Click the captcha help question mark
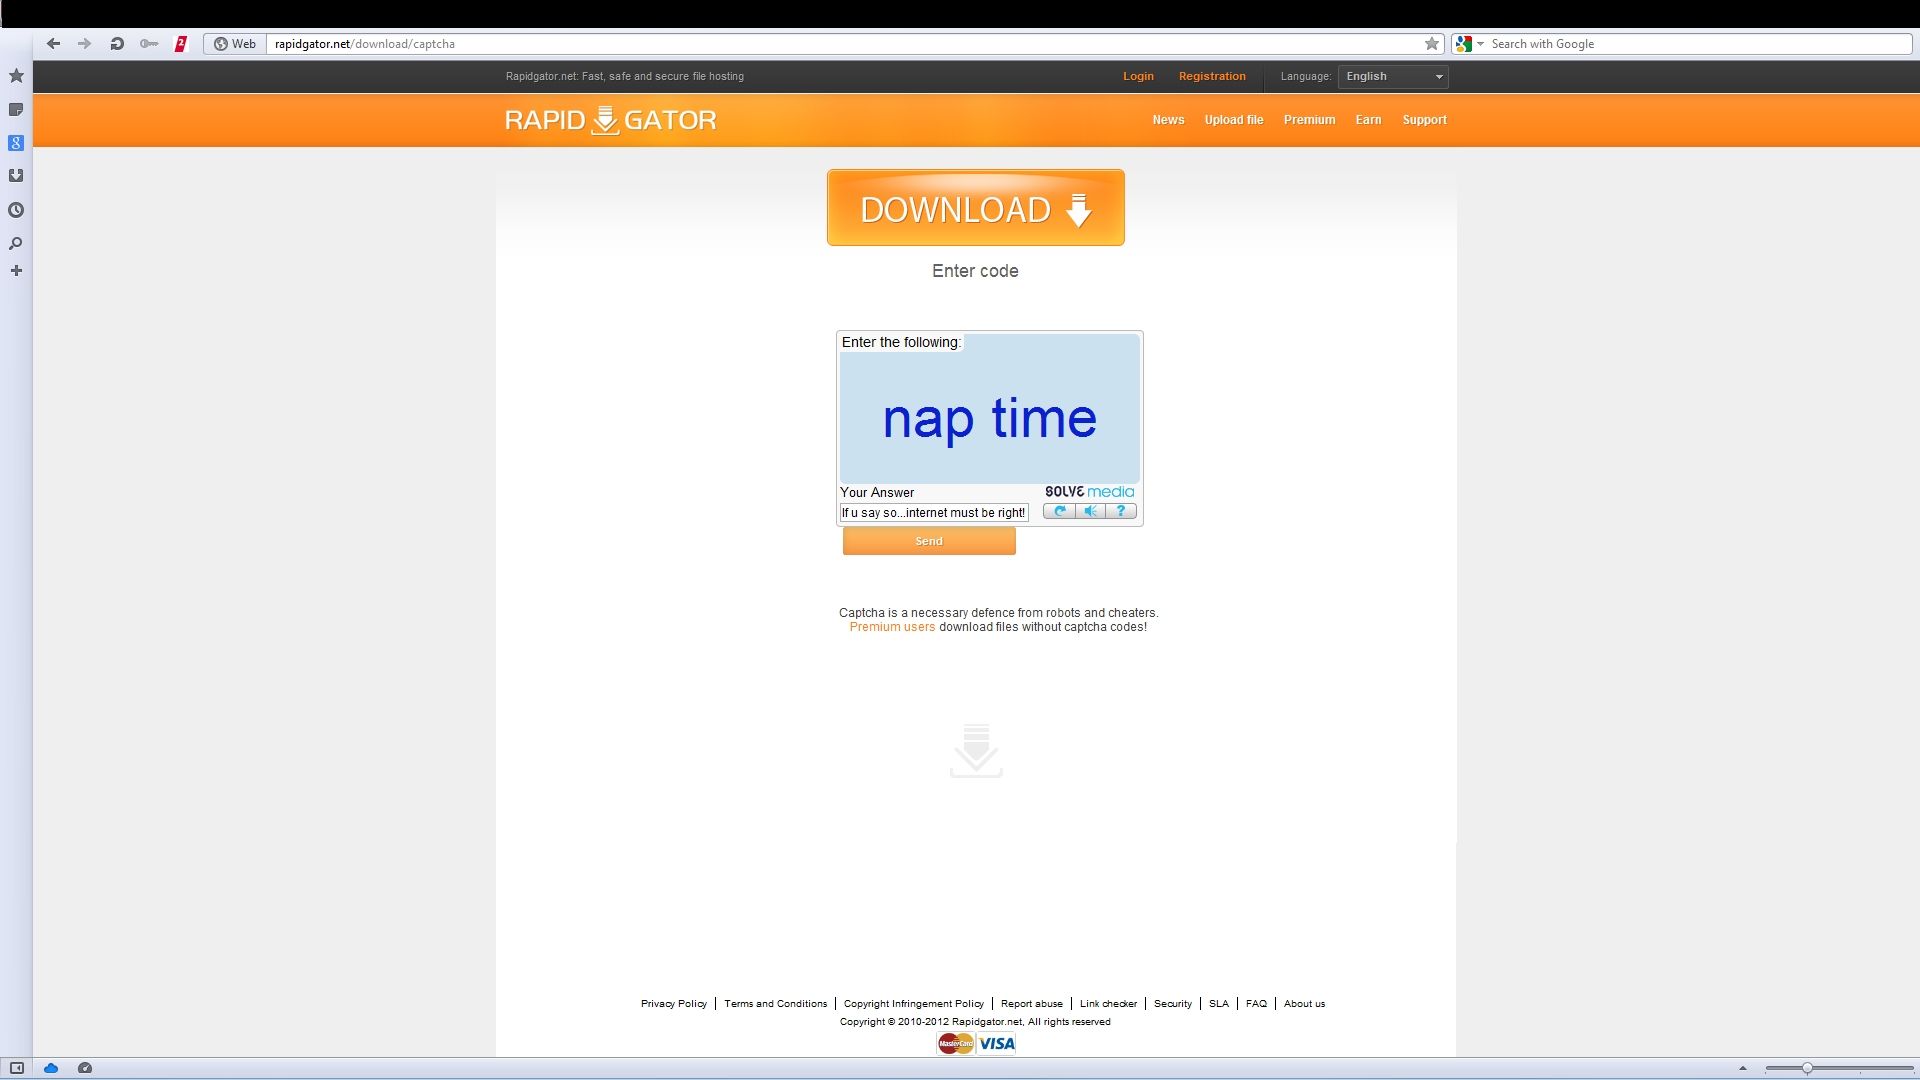The height and width of the screenshot is (1080, 1920). (1121, 511)
